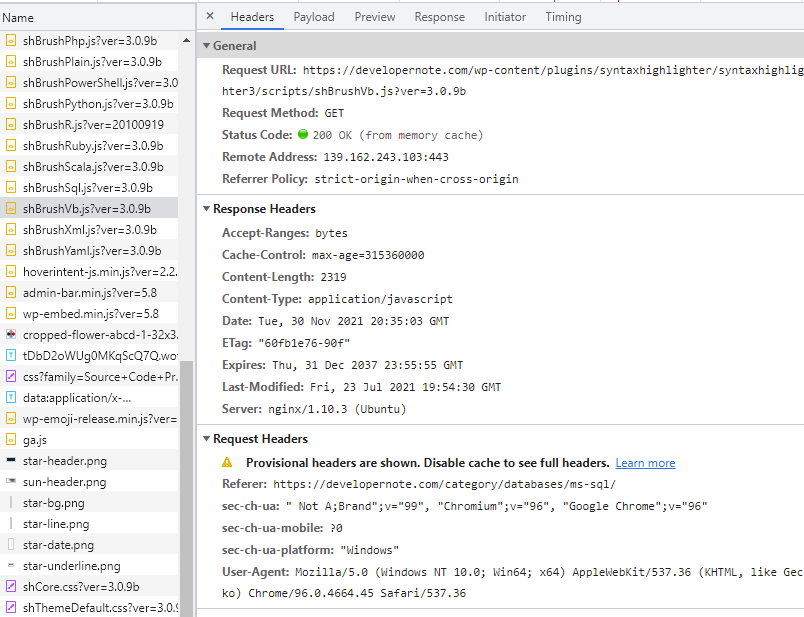Click the Expires date value

click(367, 365)
